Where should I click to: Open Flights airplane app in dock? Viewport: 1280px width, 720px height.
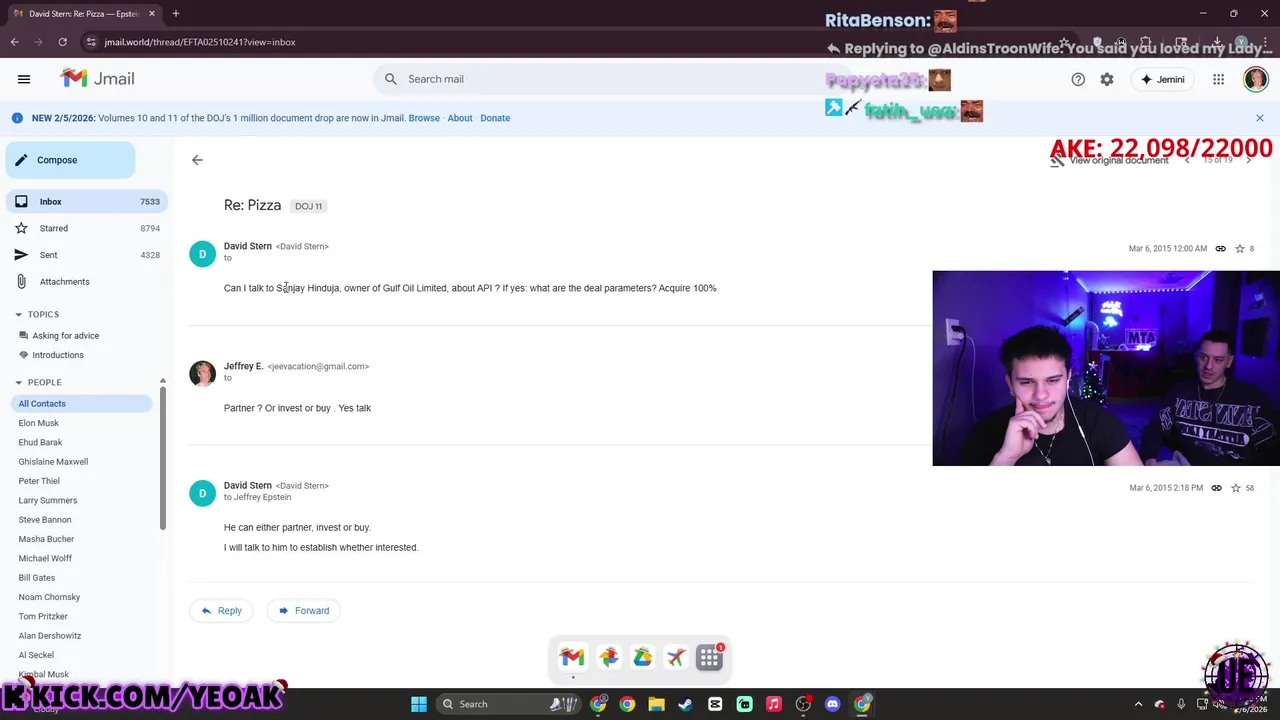(676, 657)
